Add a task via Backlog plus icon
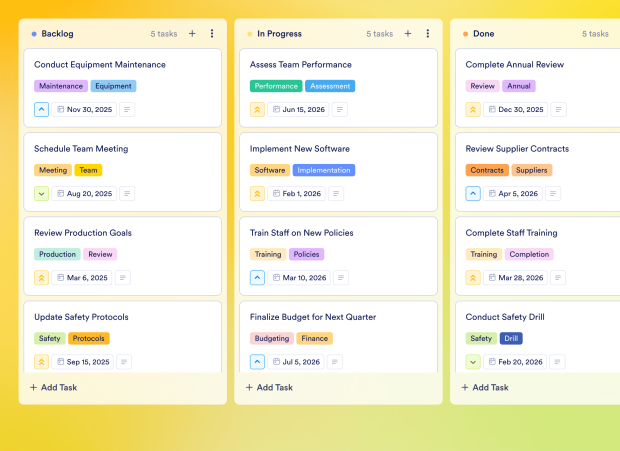This screenshot has width=620, height=451. pyautogui.click(x=192, y=34)
